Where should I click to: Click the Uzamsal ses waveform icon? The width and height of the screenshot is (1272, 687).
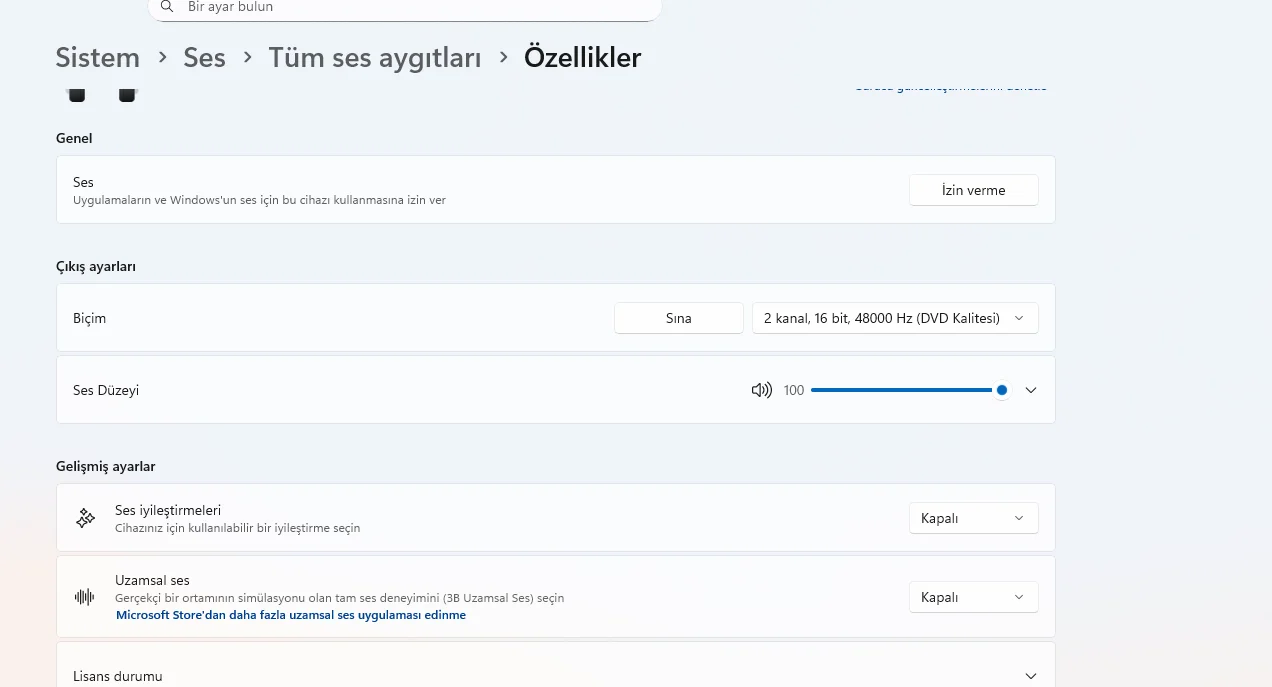pos(85,597)
